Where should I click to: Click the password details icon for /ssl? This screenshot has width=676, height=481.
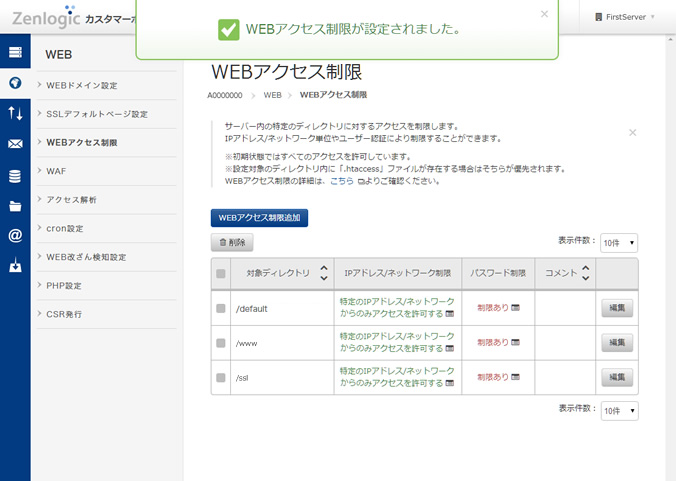[515, 377]
